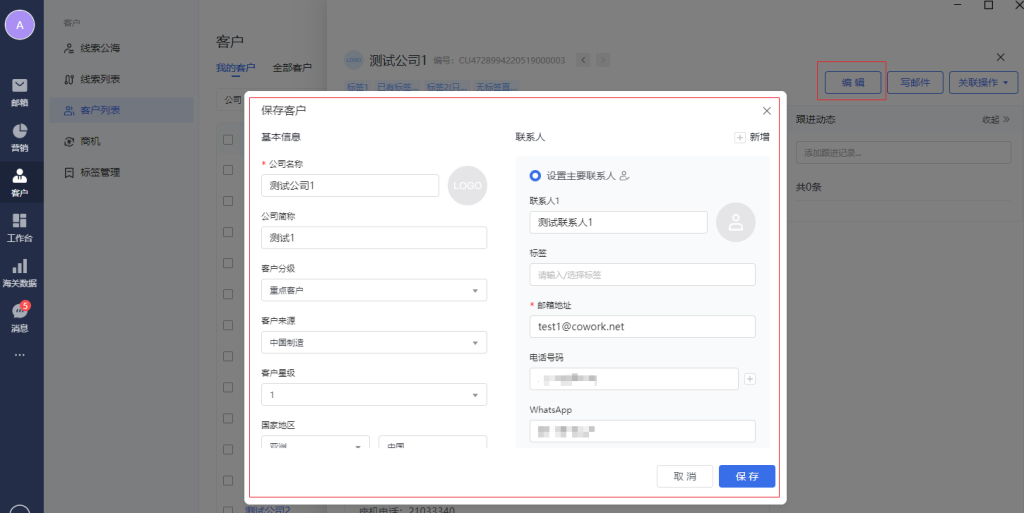This screenshot has height=513, width=1024.
Task: Click the plus icon beside 电话号码 field
Action: [750, 379]
